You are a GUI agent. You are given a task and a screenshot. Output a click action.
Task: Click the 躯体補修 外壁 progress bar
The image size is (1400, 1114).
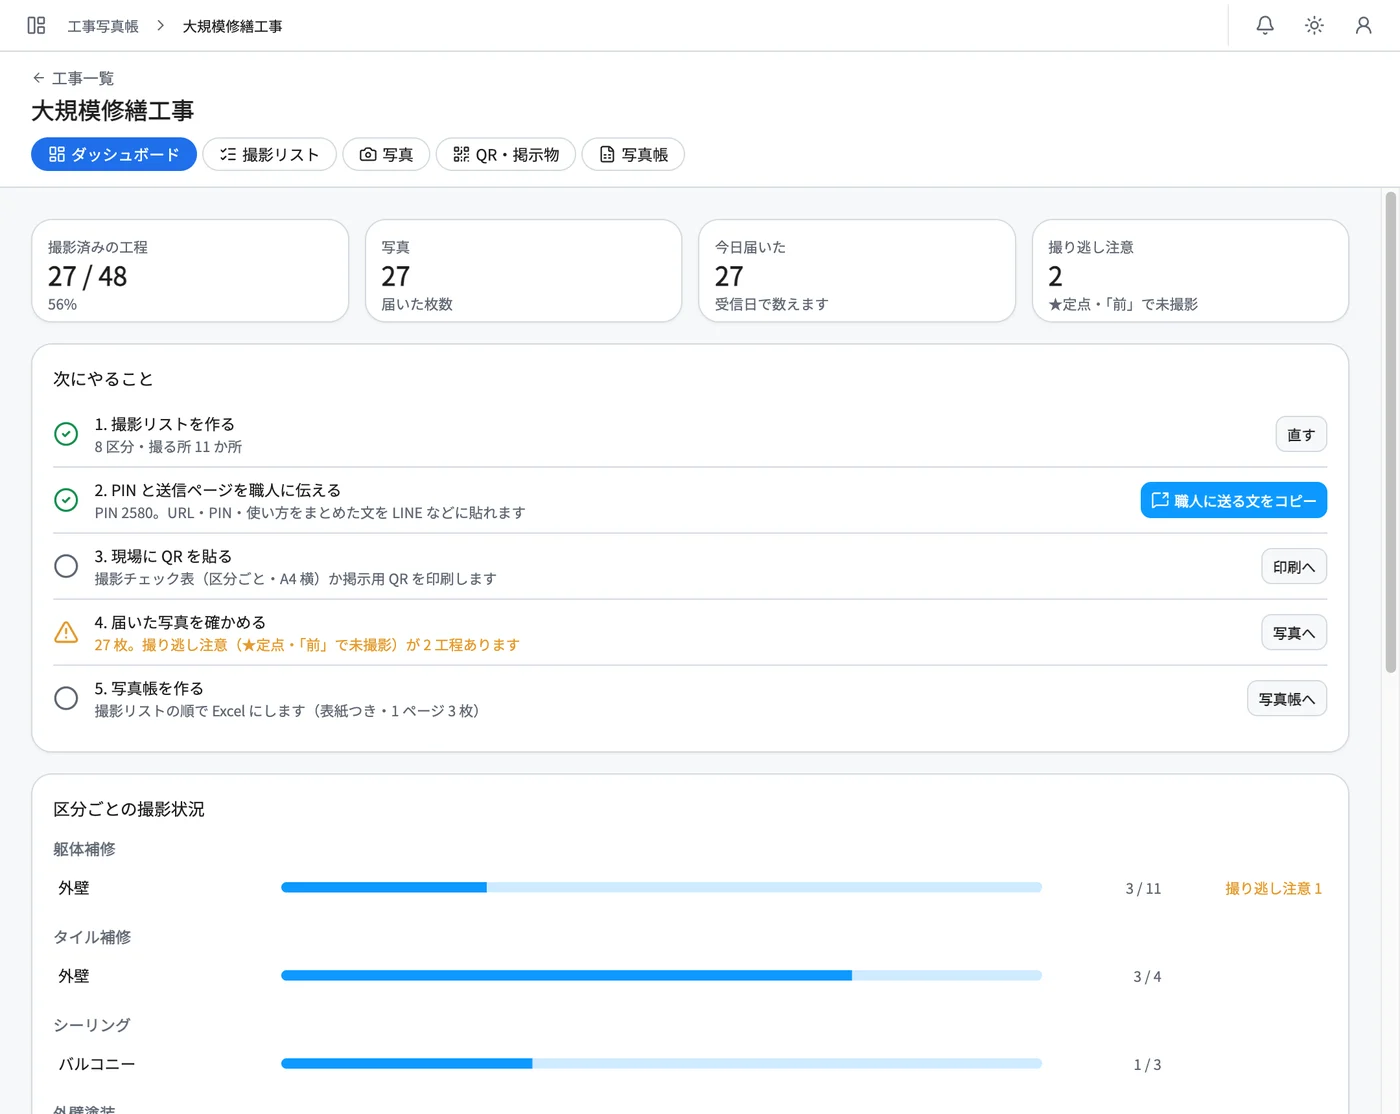[x=661, y=888]
